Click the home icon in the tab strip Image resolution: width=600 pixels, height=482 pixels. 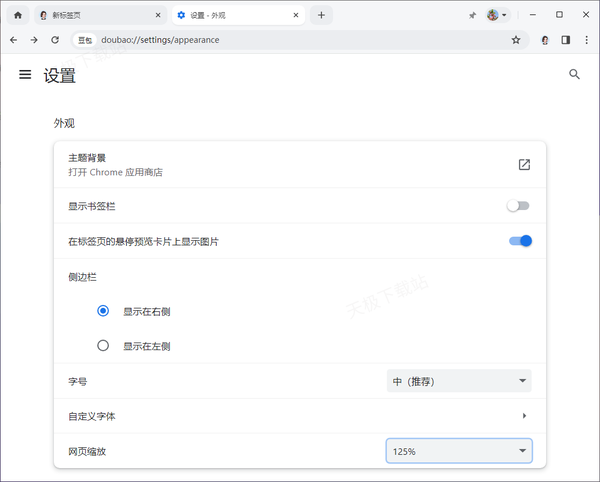pos(18,15)
